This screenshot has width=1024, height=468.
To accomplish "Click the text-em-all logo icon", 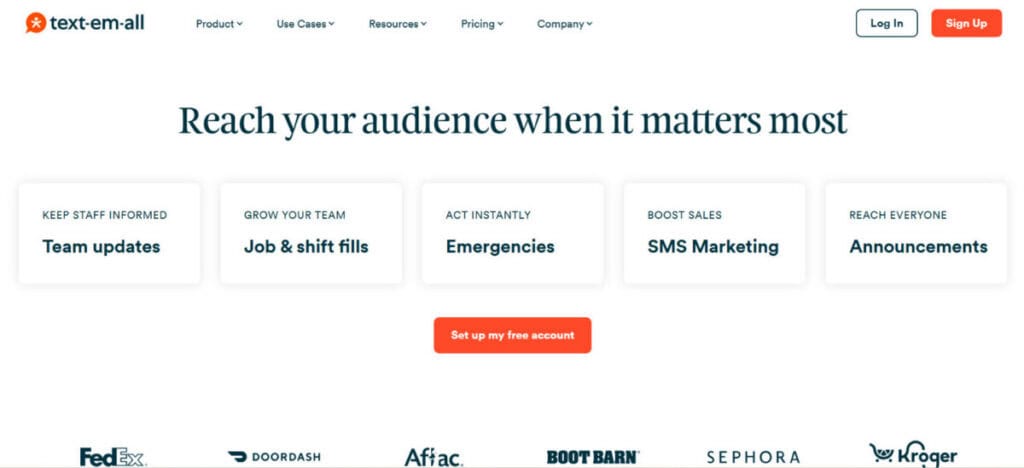I will pos(35,23).
